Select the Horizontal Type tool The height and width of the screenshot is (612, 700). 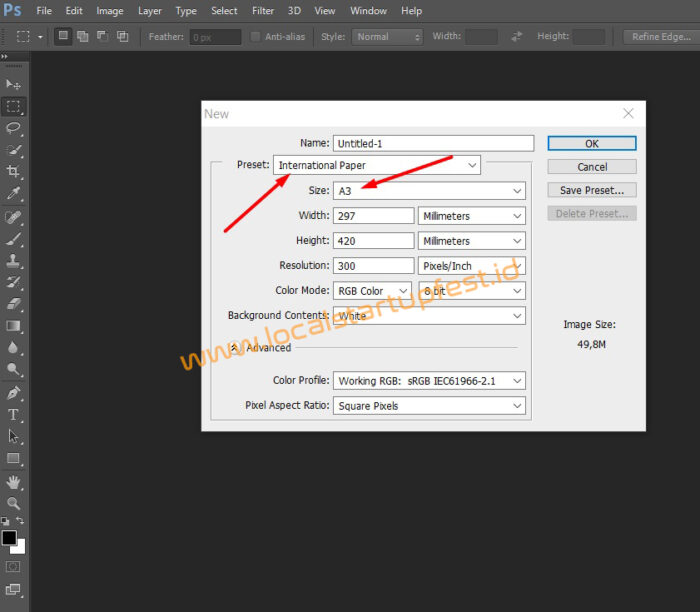(x=13, y=415)
